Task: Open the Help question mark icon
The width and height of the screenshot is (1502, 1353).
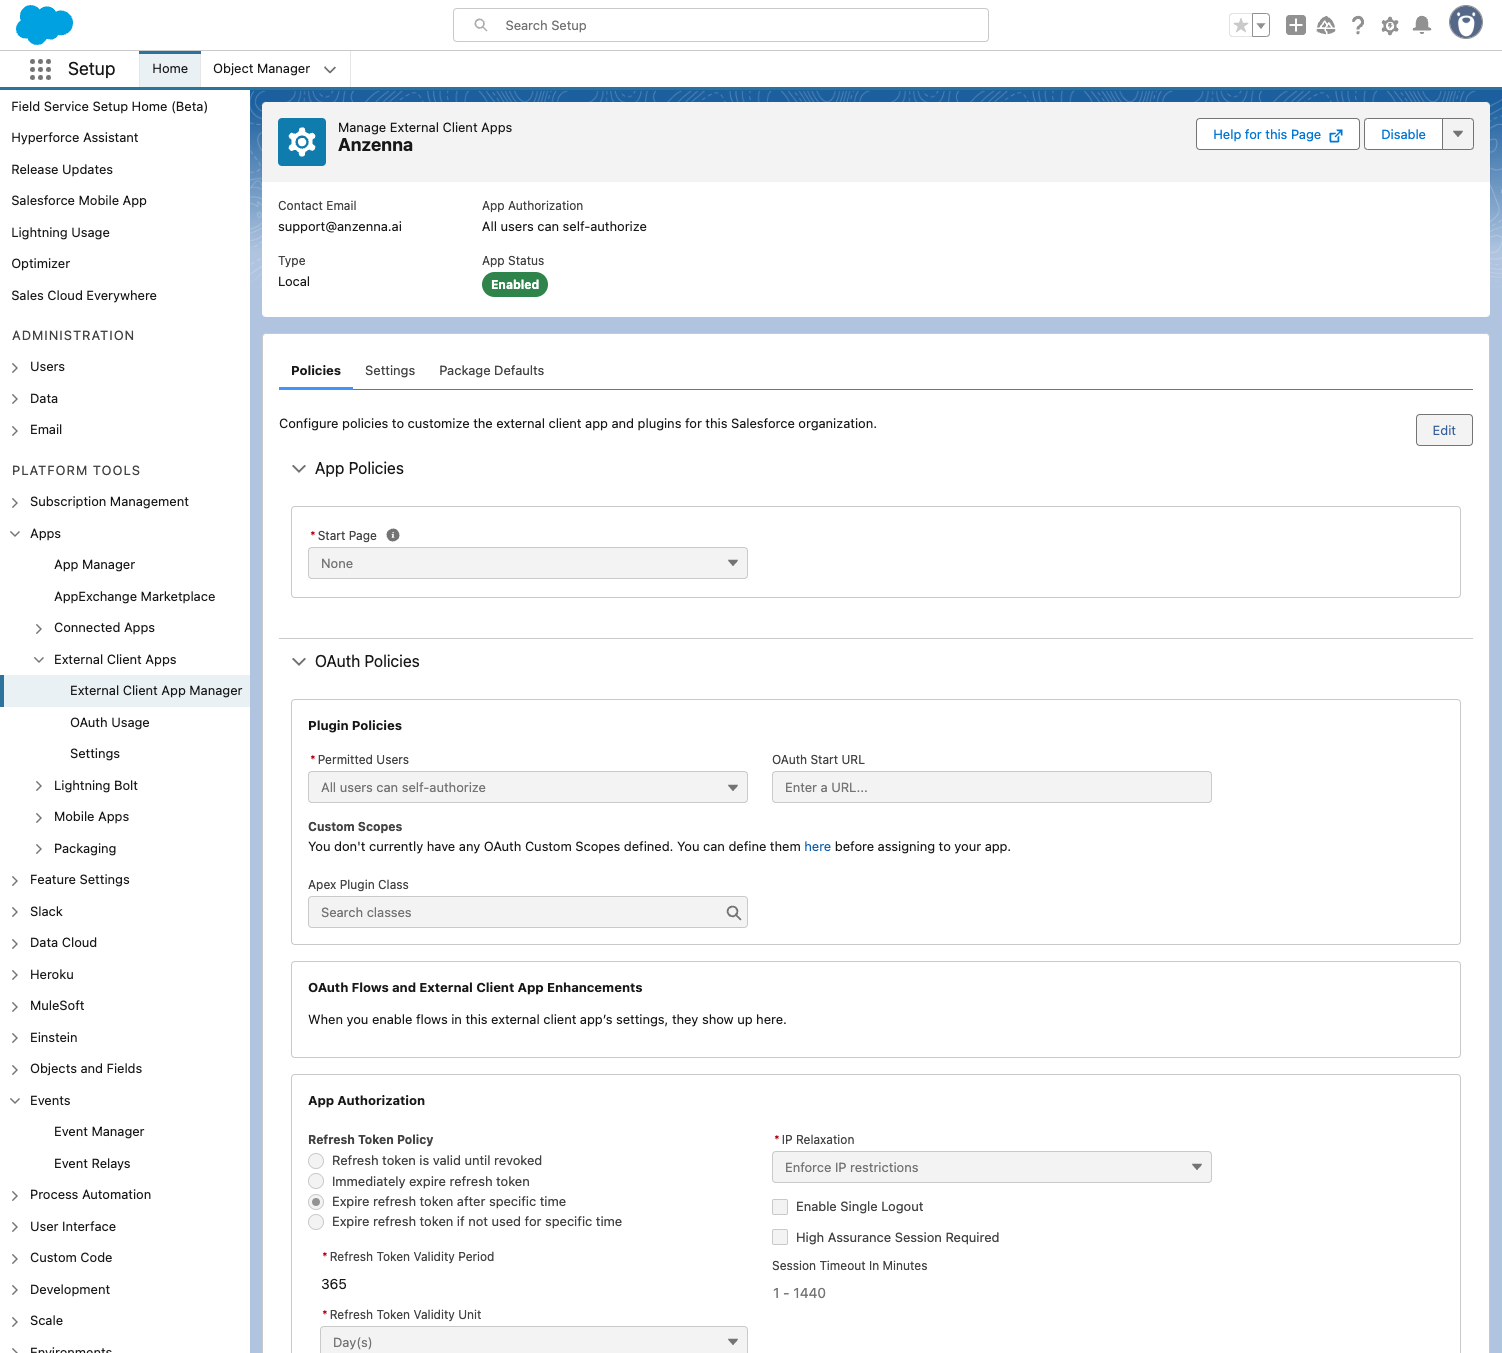Action: [1357, 26]
